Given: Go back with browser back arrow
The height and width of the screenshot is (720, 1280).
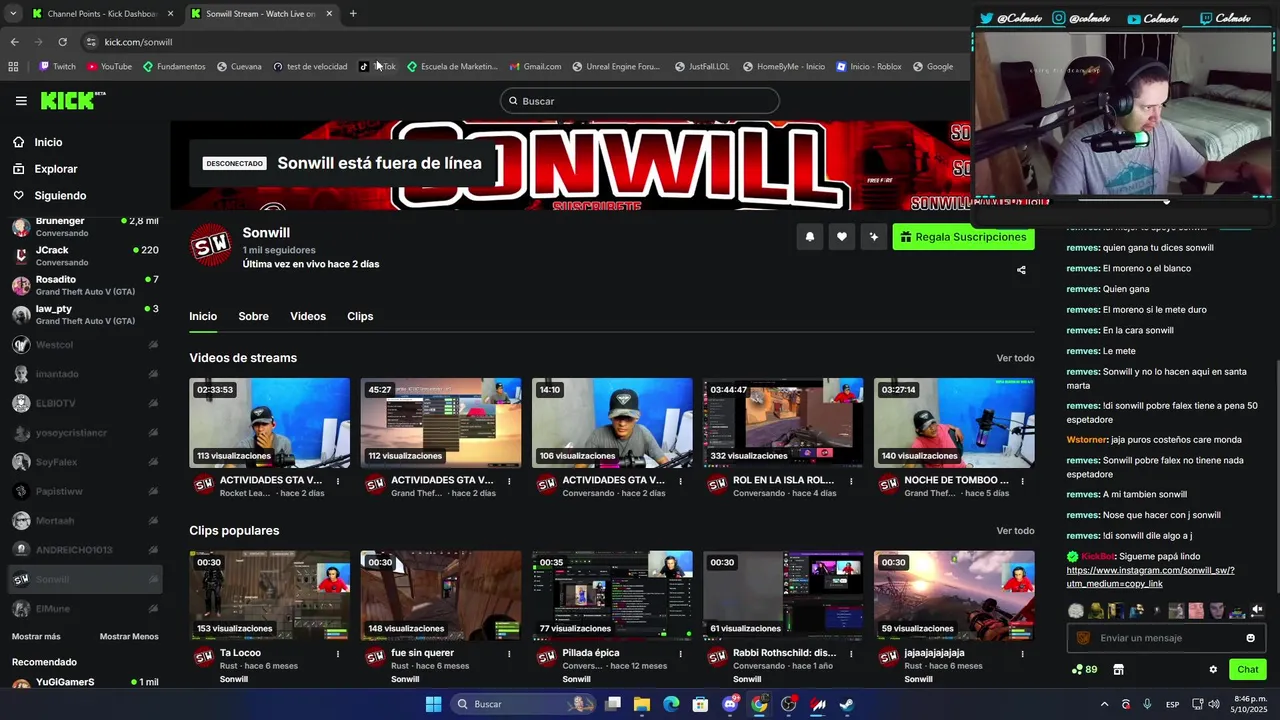Looking at the screenshot, I should 14,42.
